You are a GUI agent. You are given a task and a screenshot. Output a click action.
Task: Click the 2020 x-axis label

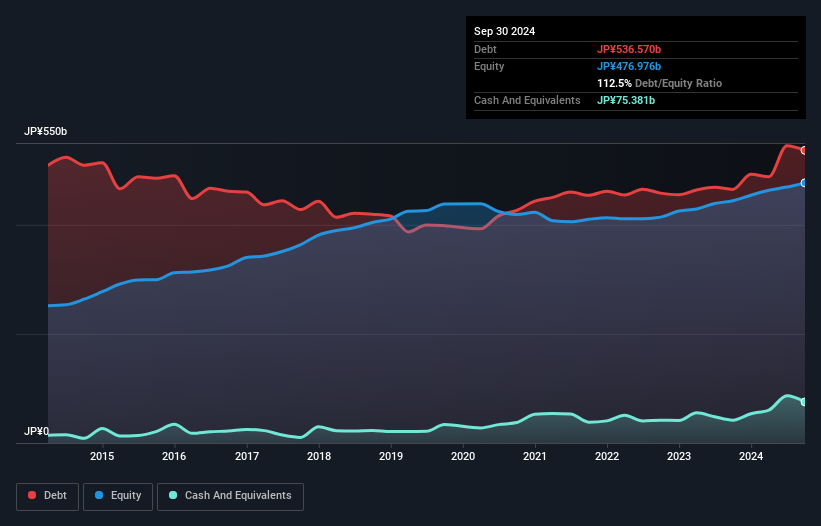point(463,456)
